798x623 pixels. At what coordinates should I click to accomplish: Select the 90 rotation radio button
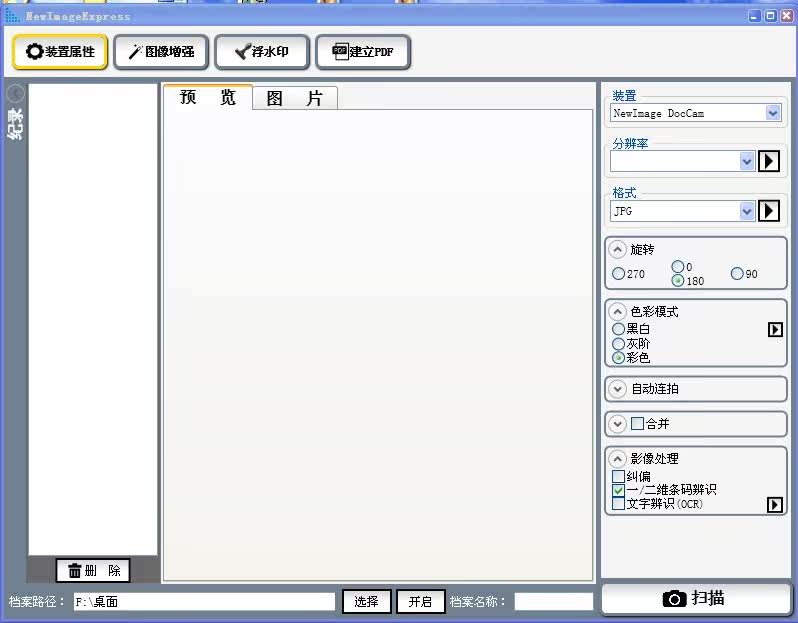pos(736,274)
